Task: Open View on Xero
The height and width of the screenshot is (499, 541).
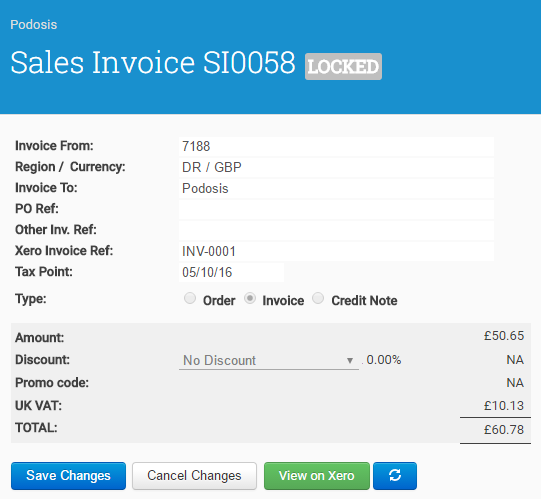Action: (x=317, y=476)
